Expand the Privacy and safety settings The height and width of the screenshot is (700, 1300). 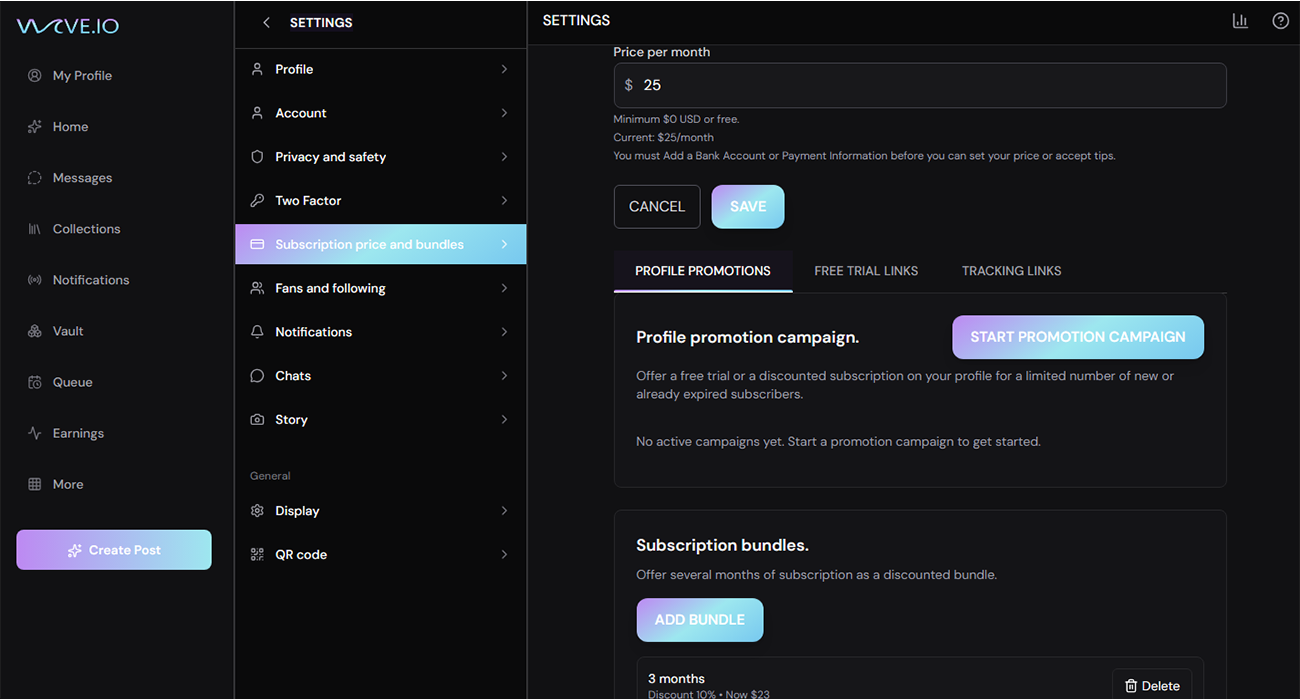click(380, 157)
